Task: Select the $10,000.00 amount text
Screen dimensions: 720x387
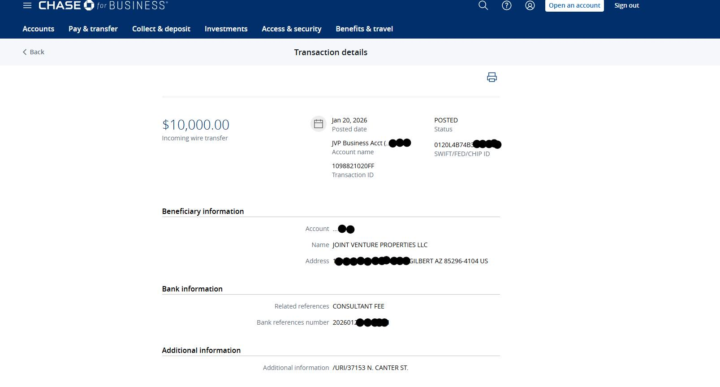Action: pos(196,124)
